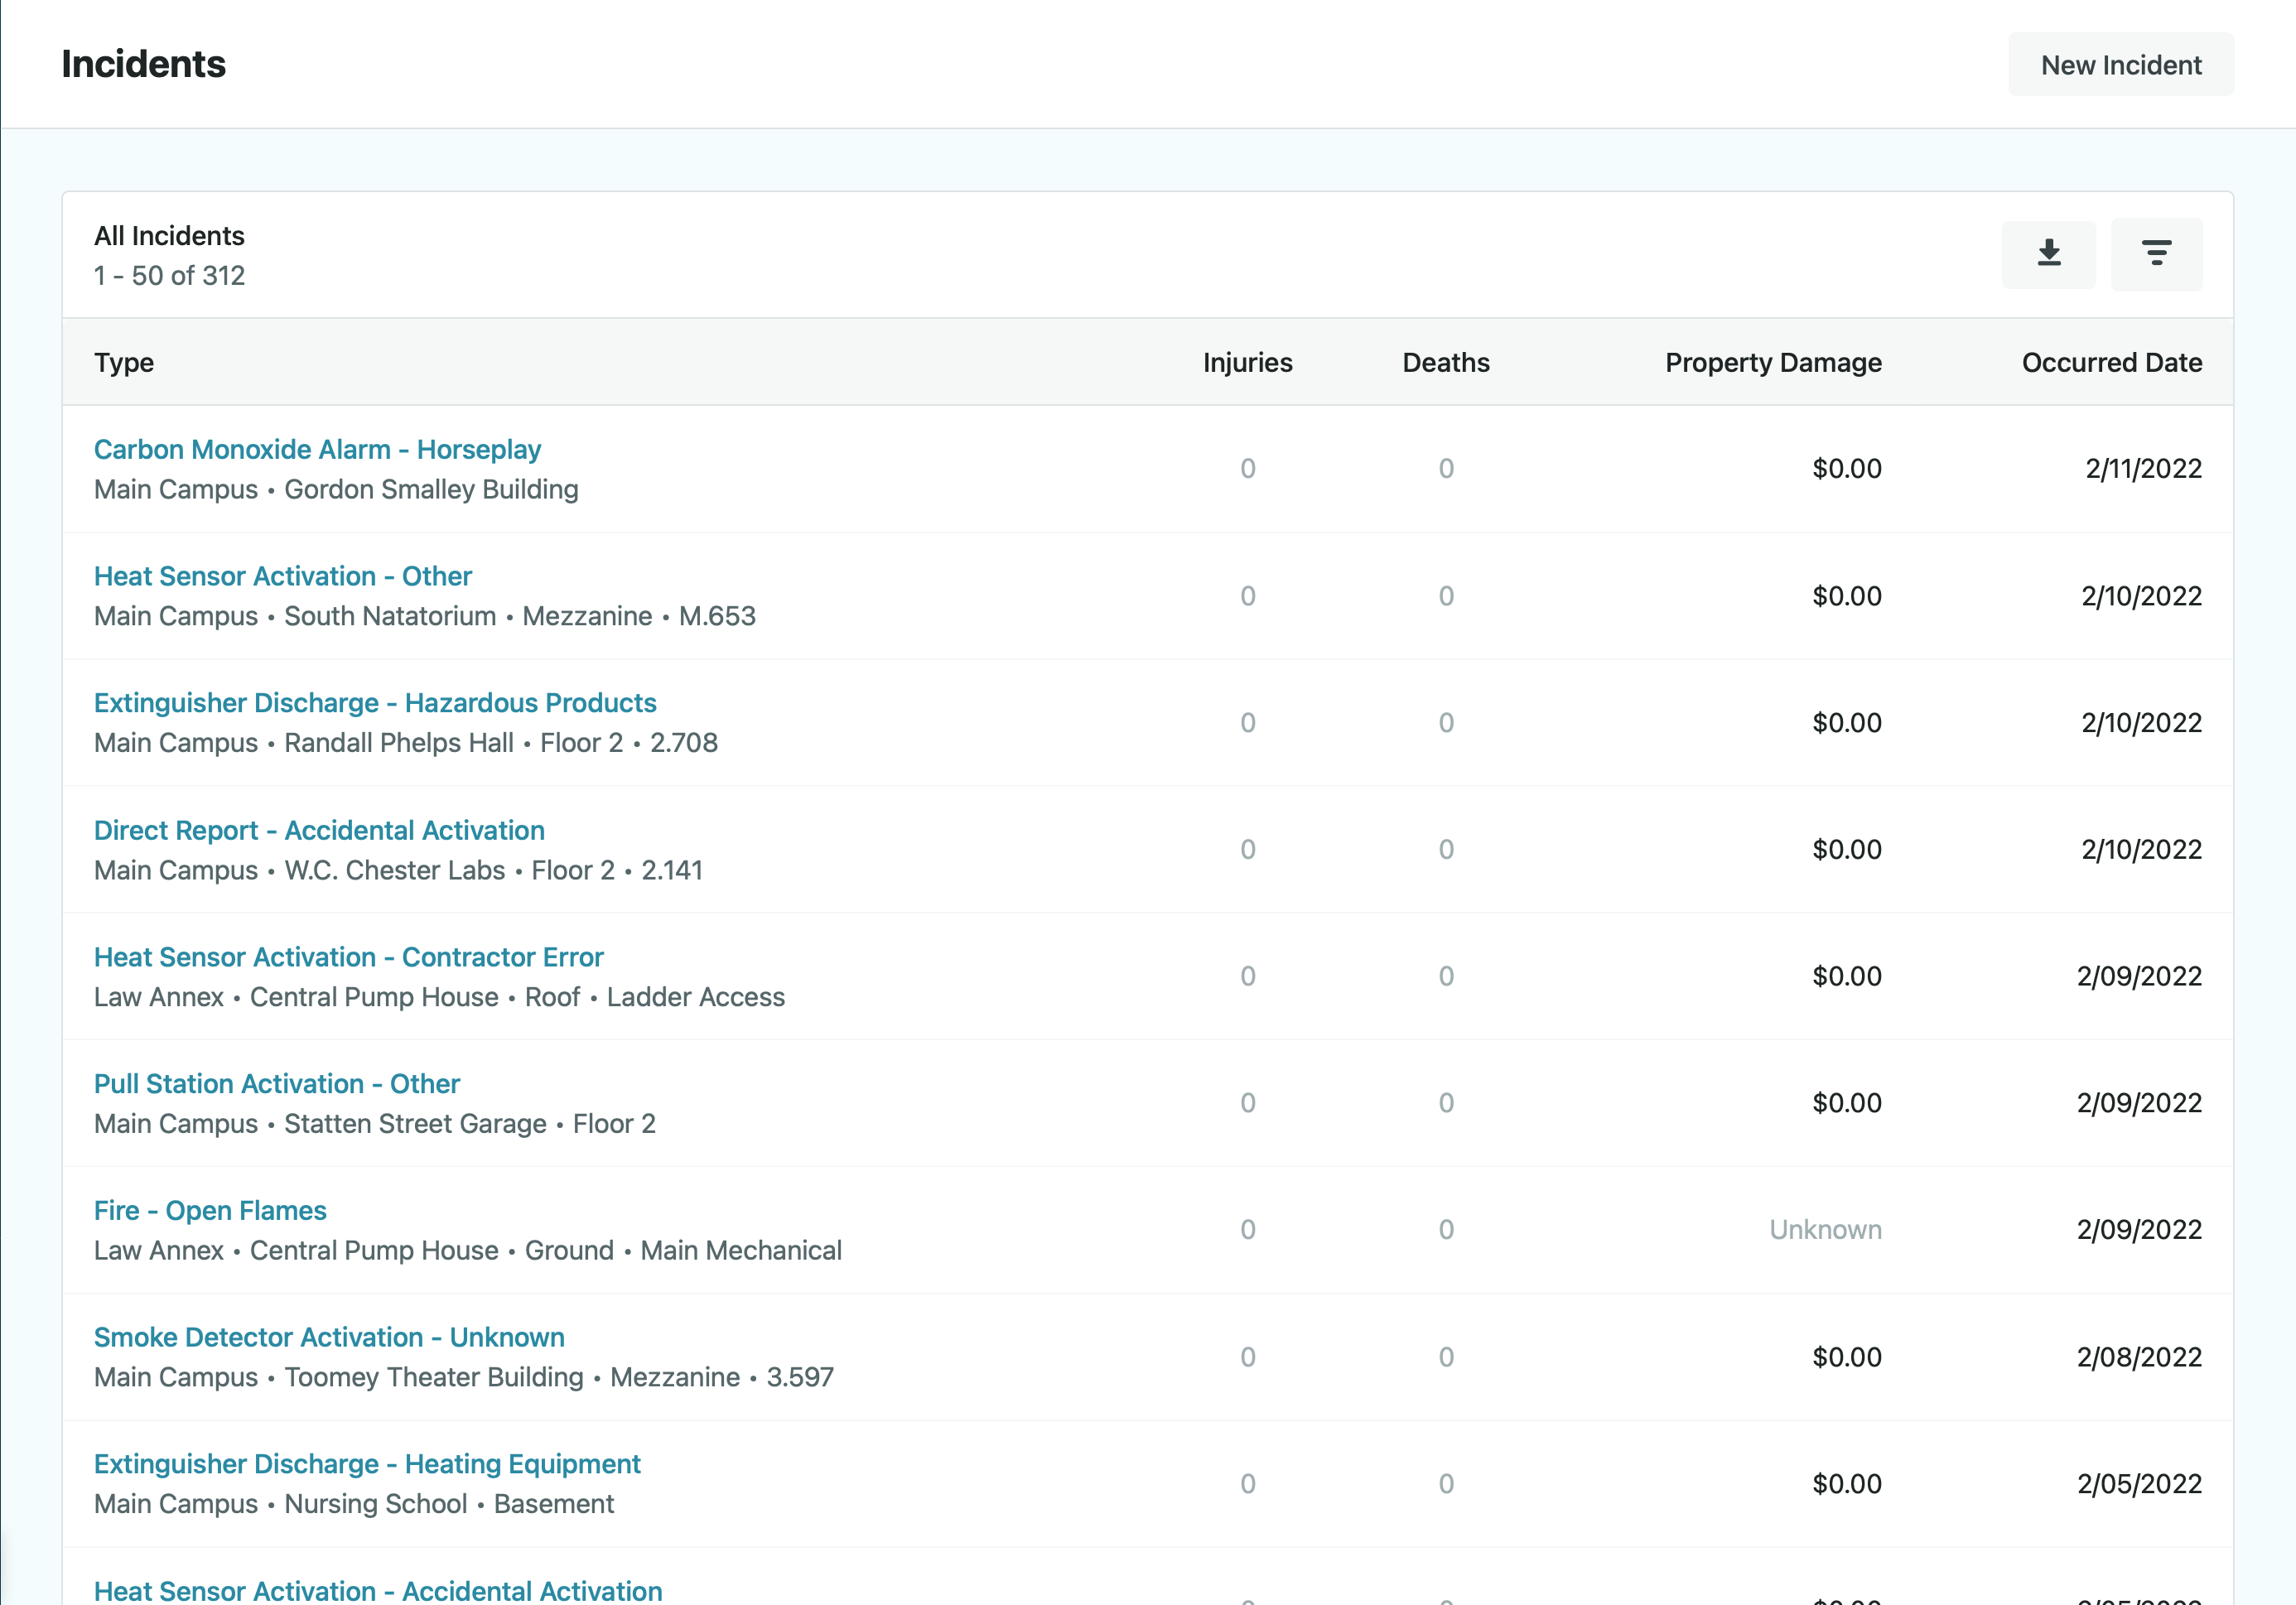Image resolution: width=2296 pixels, height=1605 pixels.
Task: Click the Type column header
Action: click(124, 363)
